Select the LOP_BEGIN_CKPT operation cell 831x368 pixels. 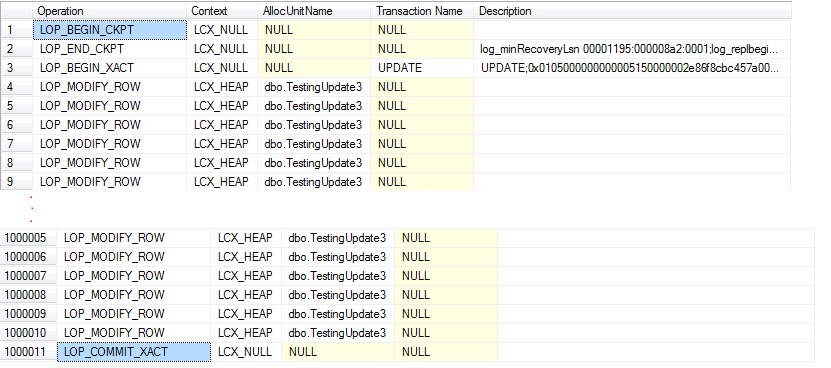tap(110, 30)
